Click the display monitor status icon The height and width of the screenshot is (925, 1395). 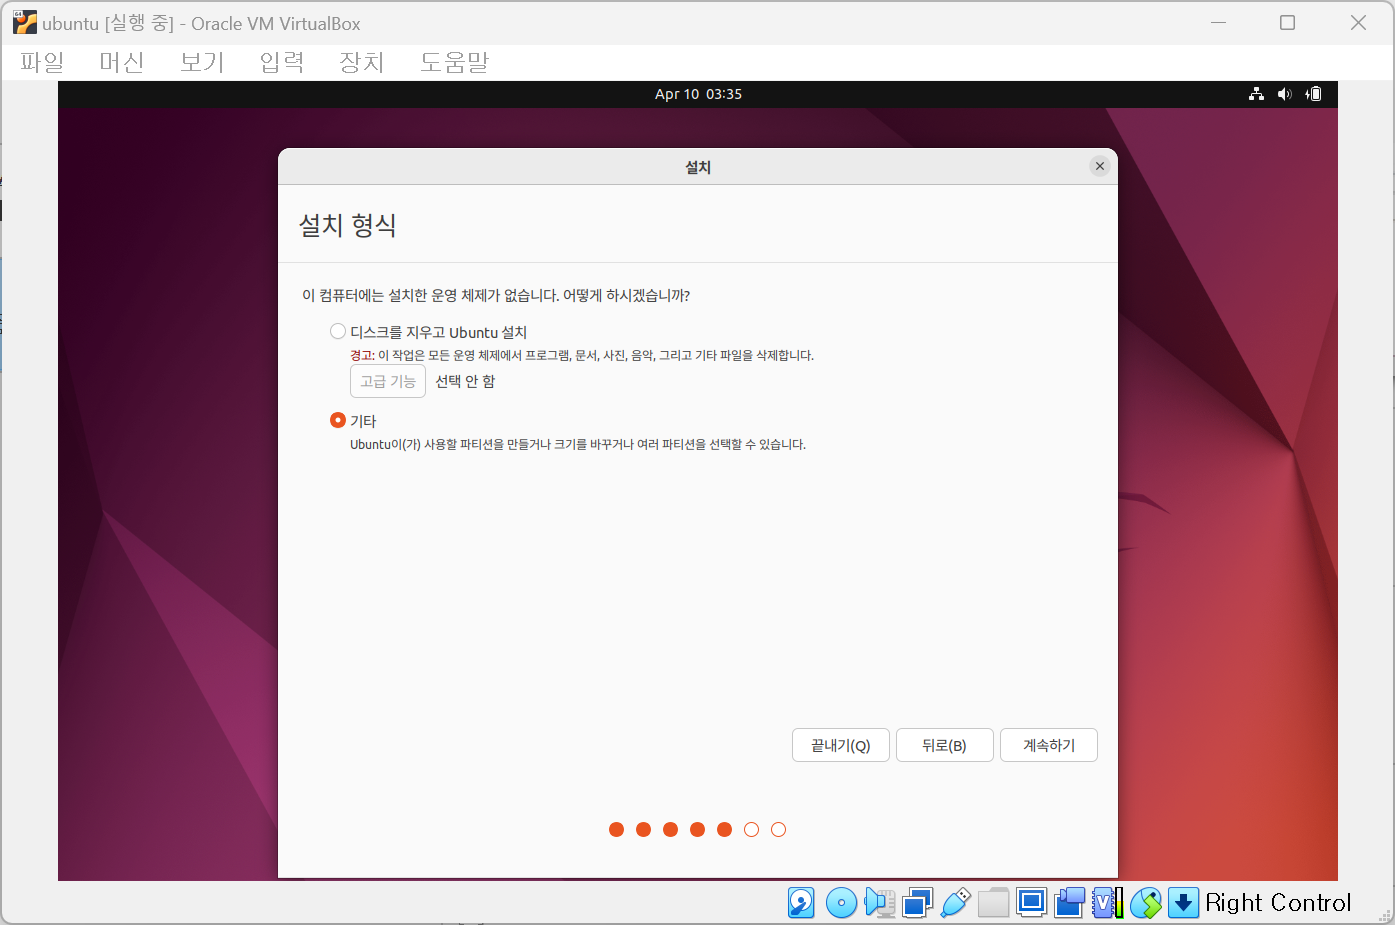coord(1031,903)
